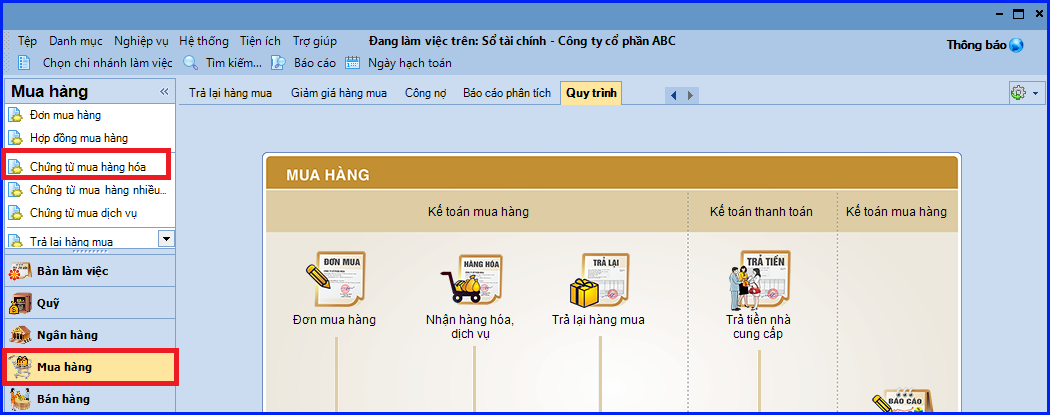1050x415 pixels.
Task: Click the Tìm kiếm... toolbar label
Action: point(234,63)
